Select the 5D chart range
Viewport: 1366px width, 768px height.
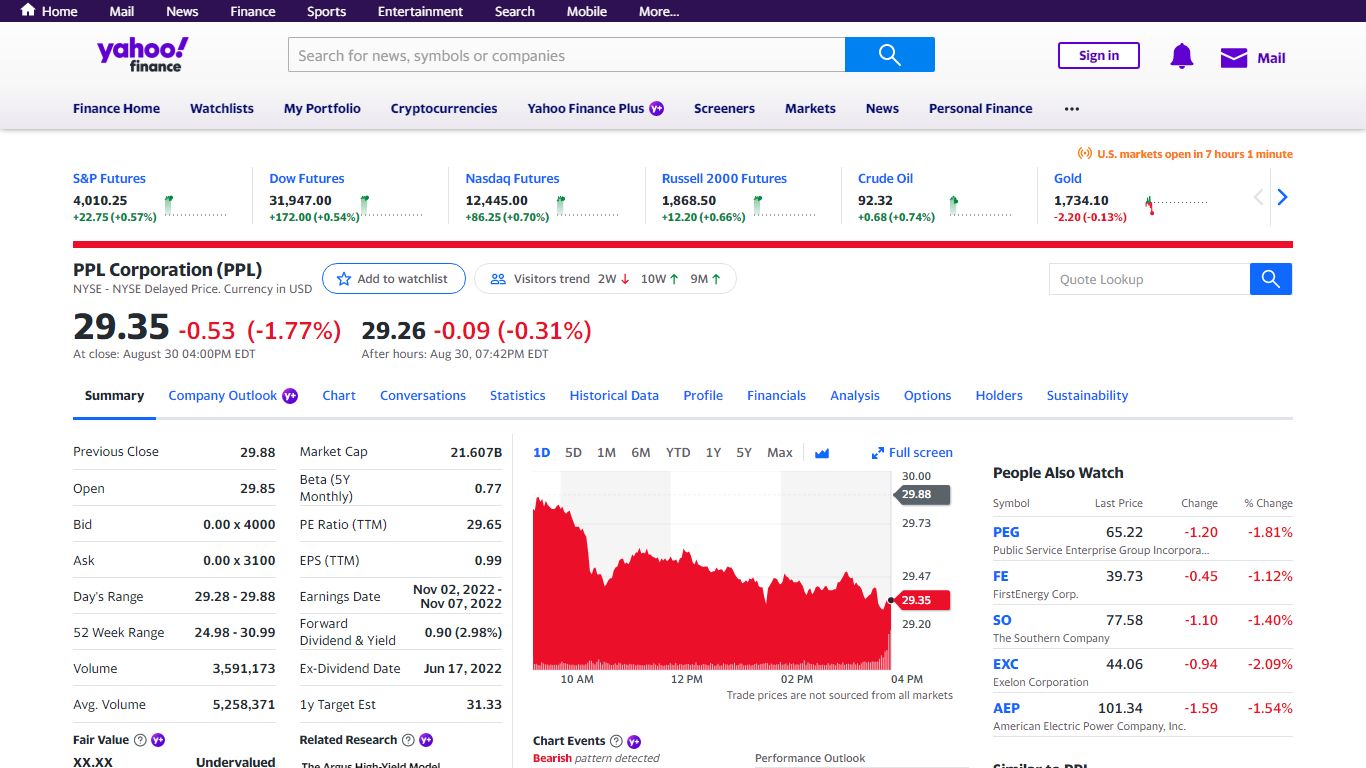[573, 453]
